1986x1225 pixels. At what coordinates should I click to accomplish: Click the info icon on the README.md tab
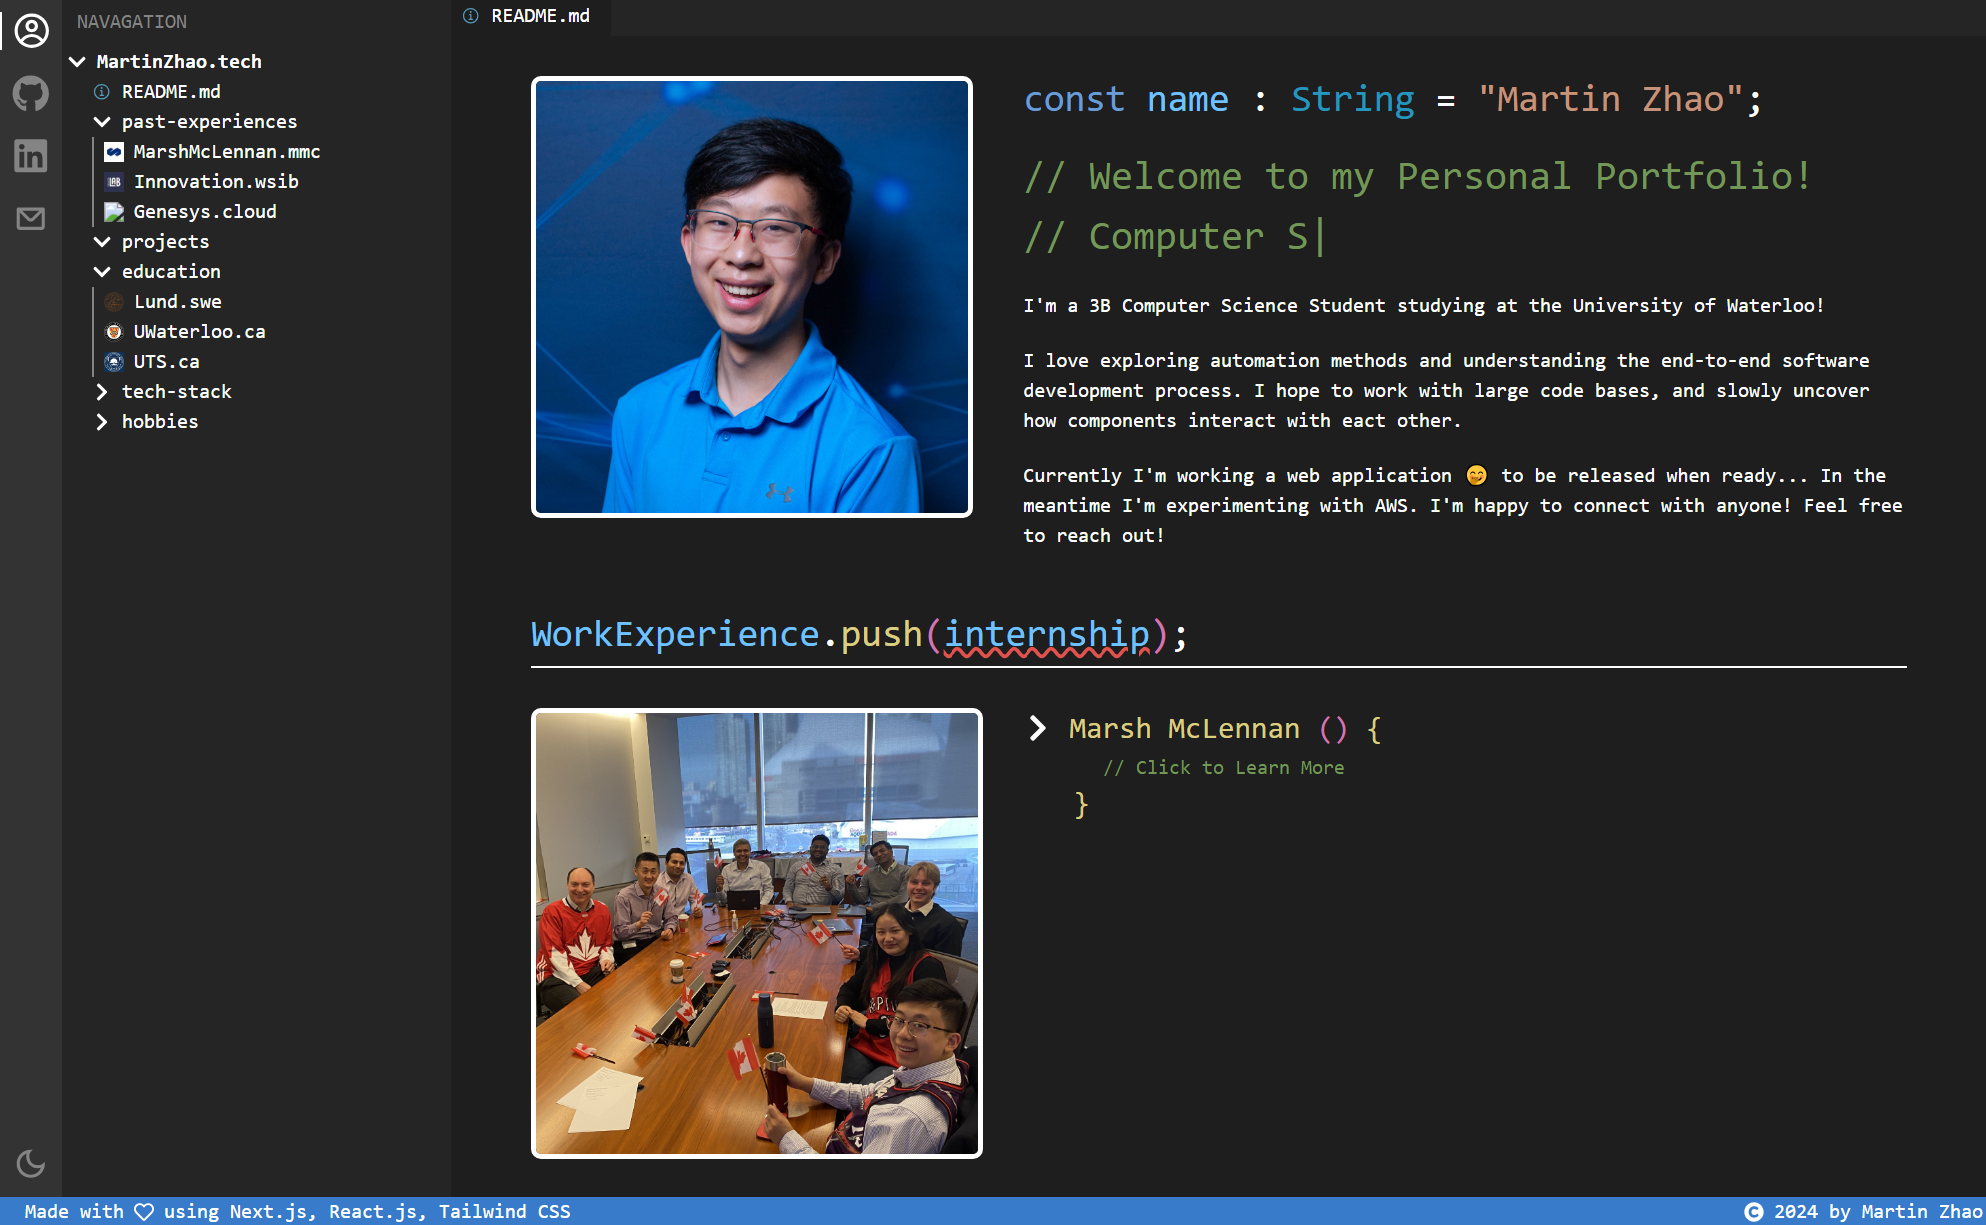click(x=471, y=16)
